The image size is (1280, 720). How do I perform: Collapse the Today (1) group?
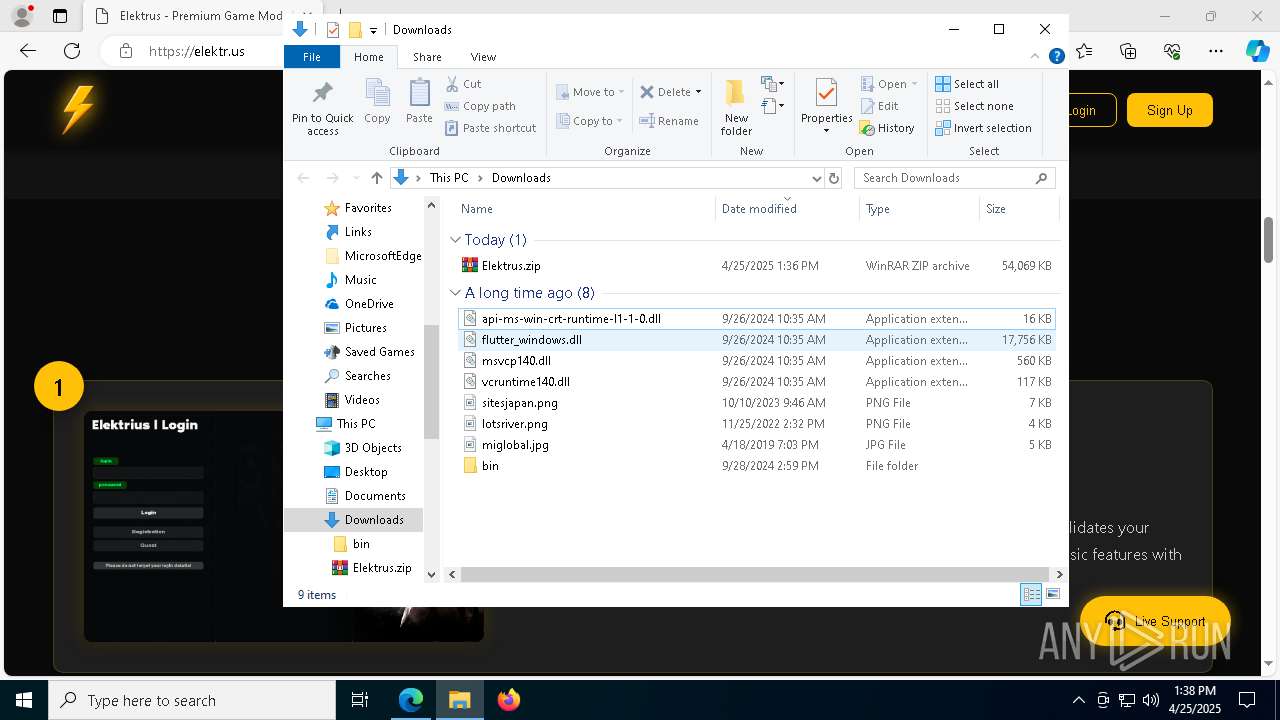[455, 240]
